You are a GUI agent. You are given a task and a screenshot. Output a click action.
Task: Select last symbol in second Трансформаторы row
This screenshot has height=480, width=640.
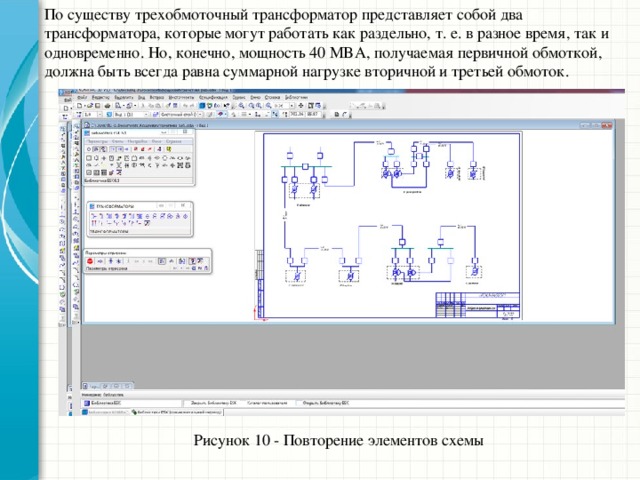point(147,223)
